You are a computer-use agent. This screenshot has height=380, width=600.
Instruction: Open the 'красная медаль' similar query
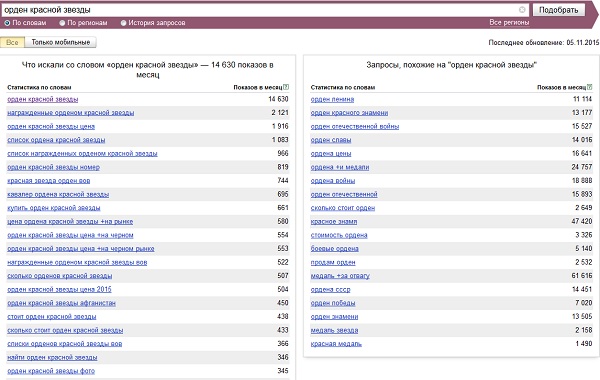click(x=336, y=344)
